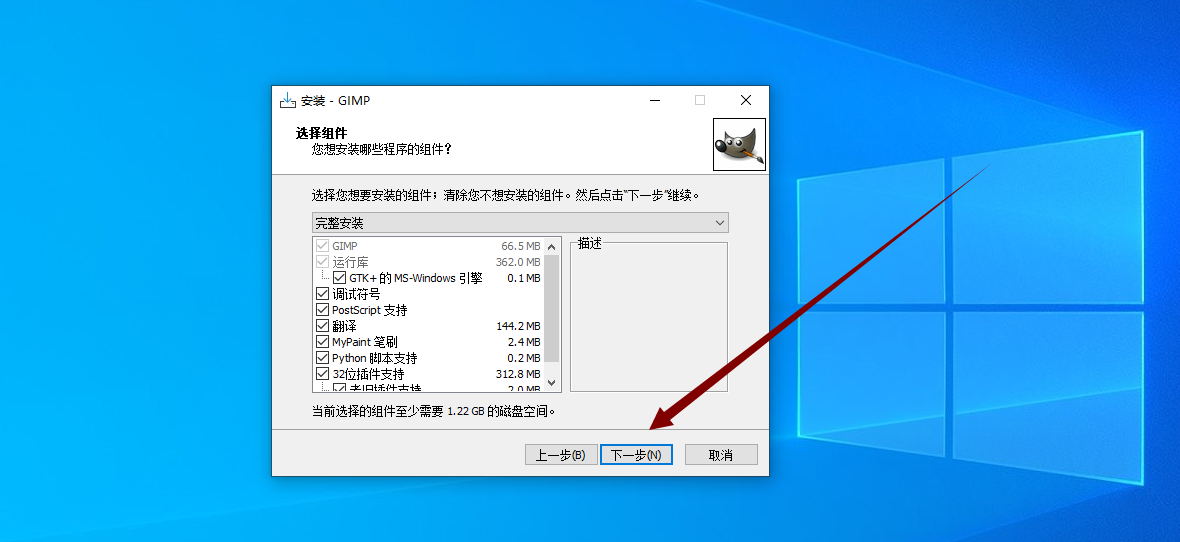Click the 66.5 MB size value
The width and height of the screenshot is (1180, 542).
click(x=521, y=246)
